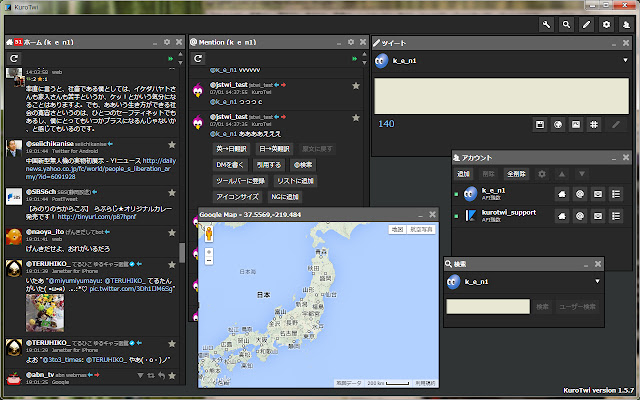Image resolution: width=640 pixels, height=400 pixels.
Task: Click the magnifier search icon in top toolbar
Action: (x=567, y=23)
